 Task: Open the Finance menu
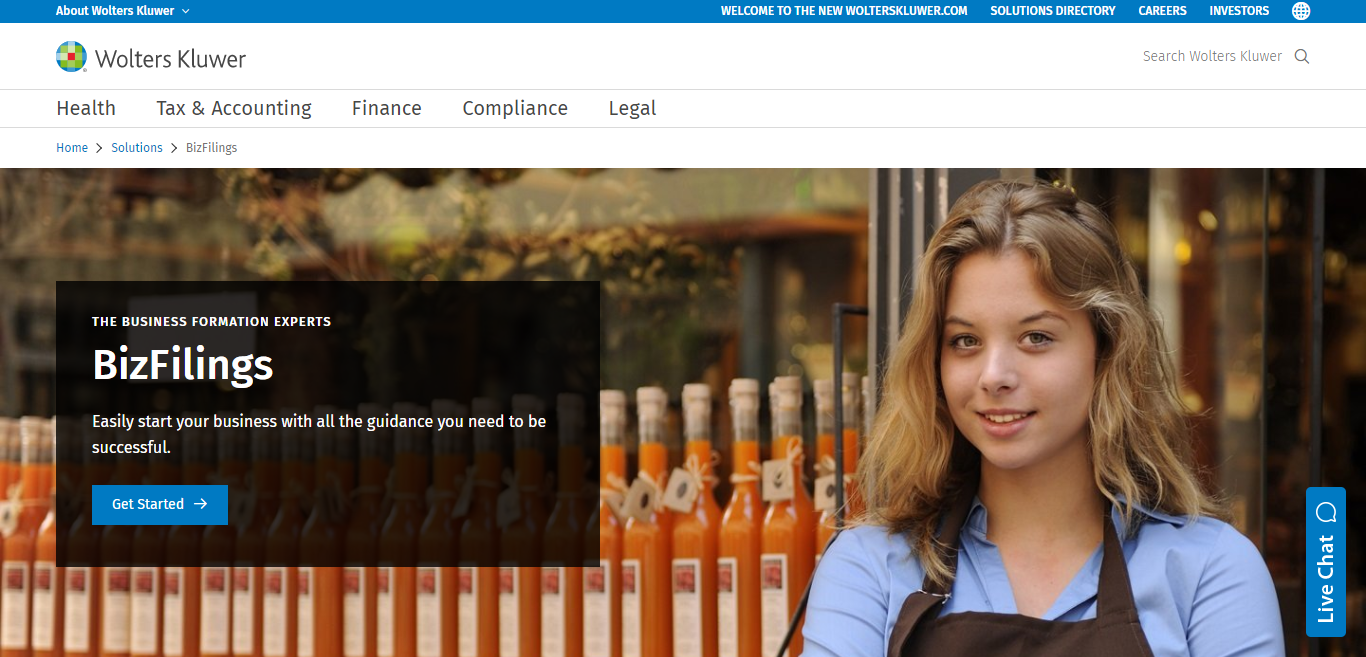(387, 108)
